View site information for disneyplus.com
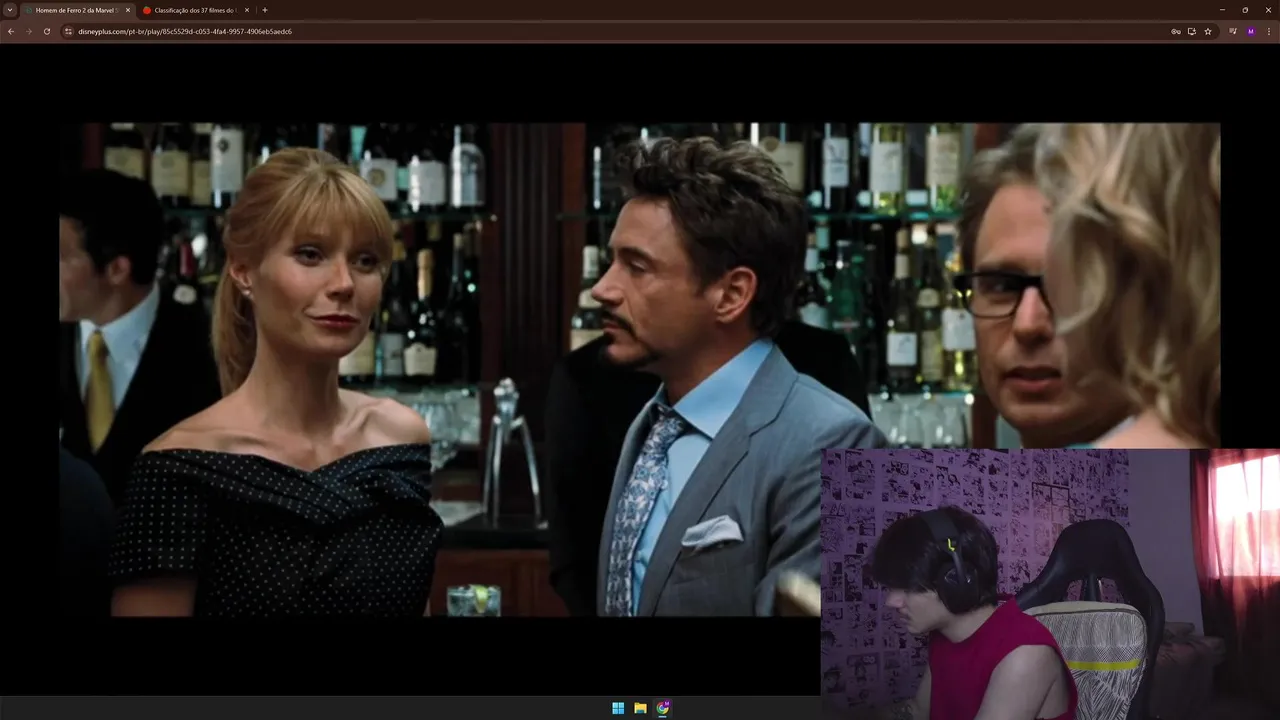The image size is (1280, 720). point(68,31)
